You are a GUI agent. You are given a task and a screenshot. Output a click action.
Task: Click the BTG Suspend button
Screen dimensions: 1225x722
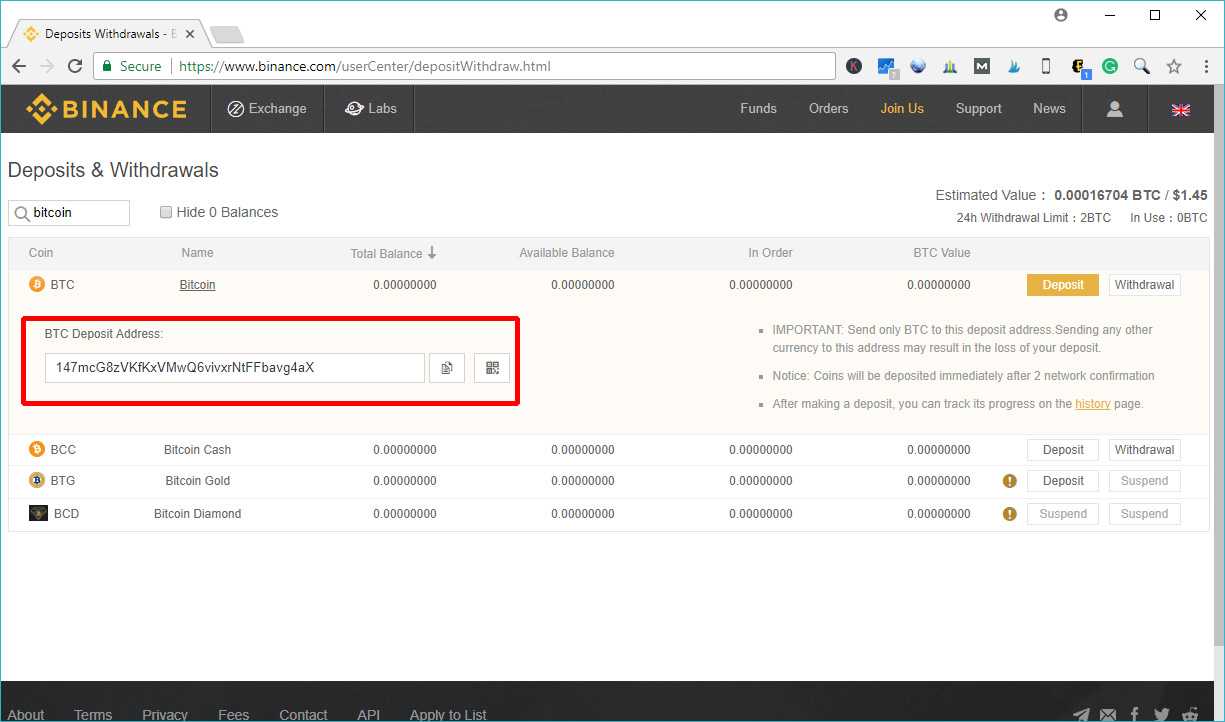tap(1144, 481)
